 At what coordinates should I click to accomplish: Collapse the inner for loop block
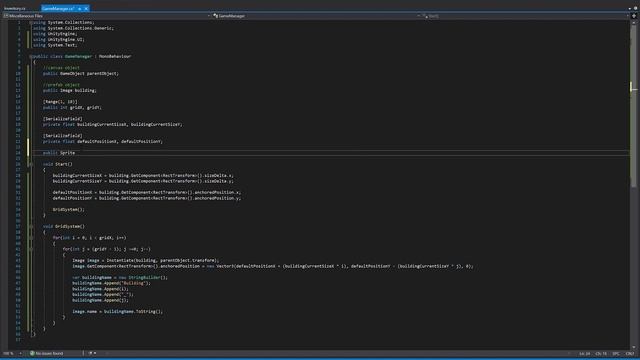(31, 249)
